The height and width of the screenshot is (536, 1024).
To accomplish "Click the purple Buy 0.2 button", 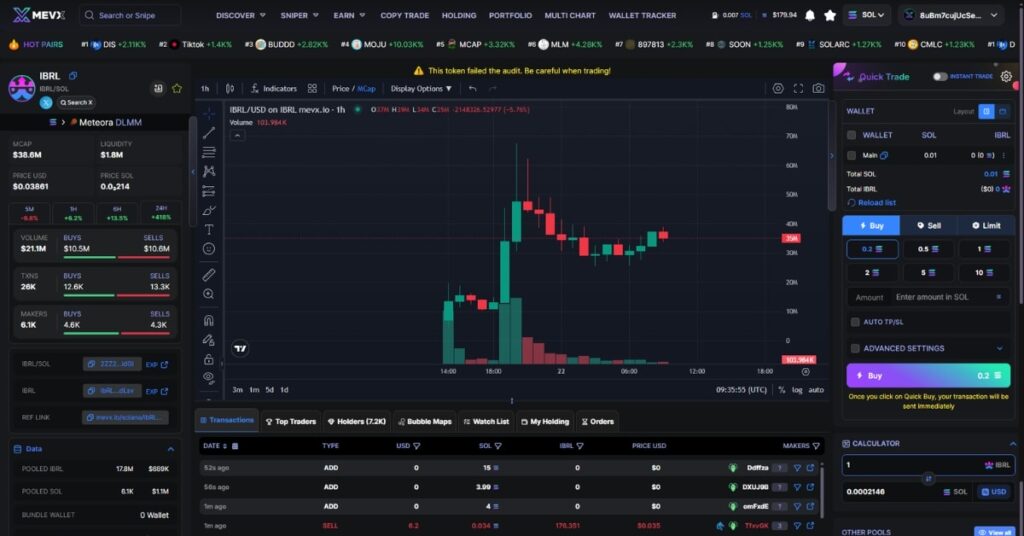I will pyautogui.click(x=928, y=375).
